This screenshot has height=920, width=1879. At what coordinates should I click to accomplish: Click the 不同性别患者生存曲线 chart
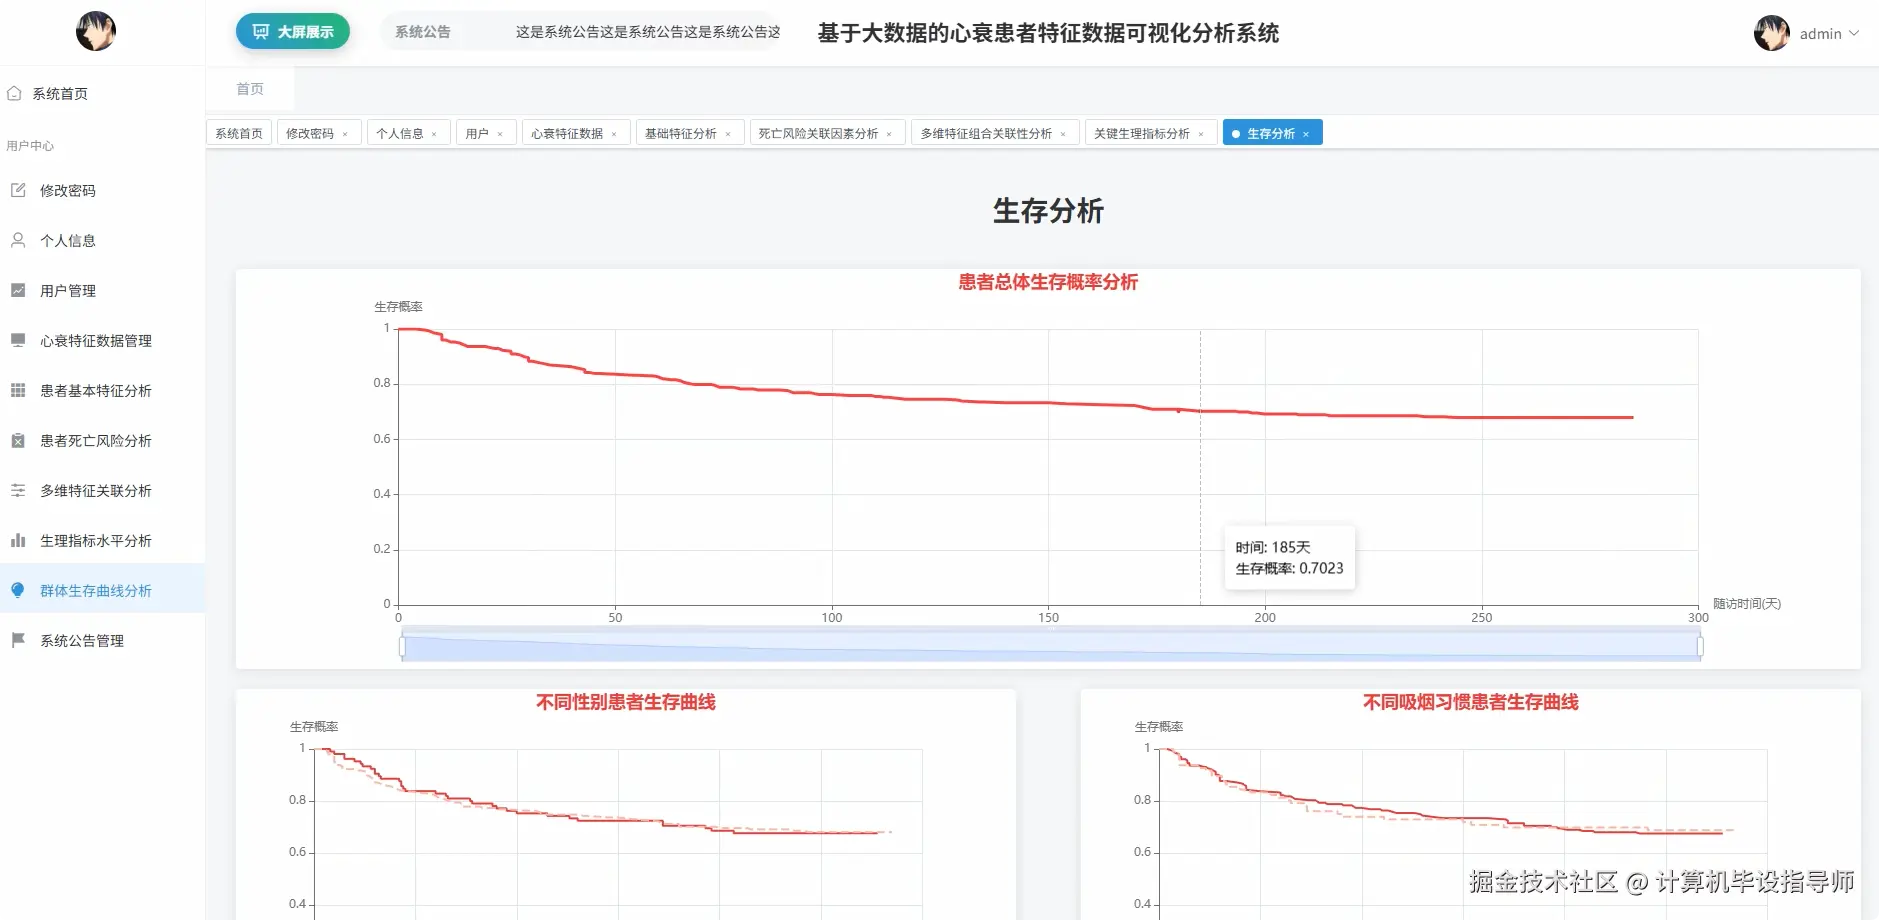[x=626, y=805]
